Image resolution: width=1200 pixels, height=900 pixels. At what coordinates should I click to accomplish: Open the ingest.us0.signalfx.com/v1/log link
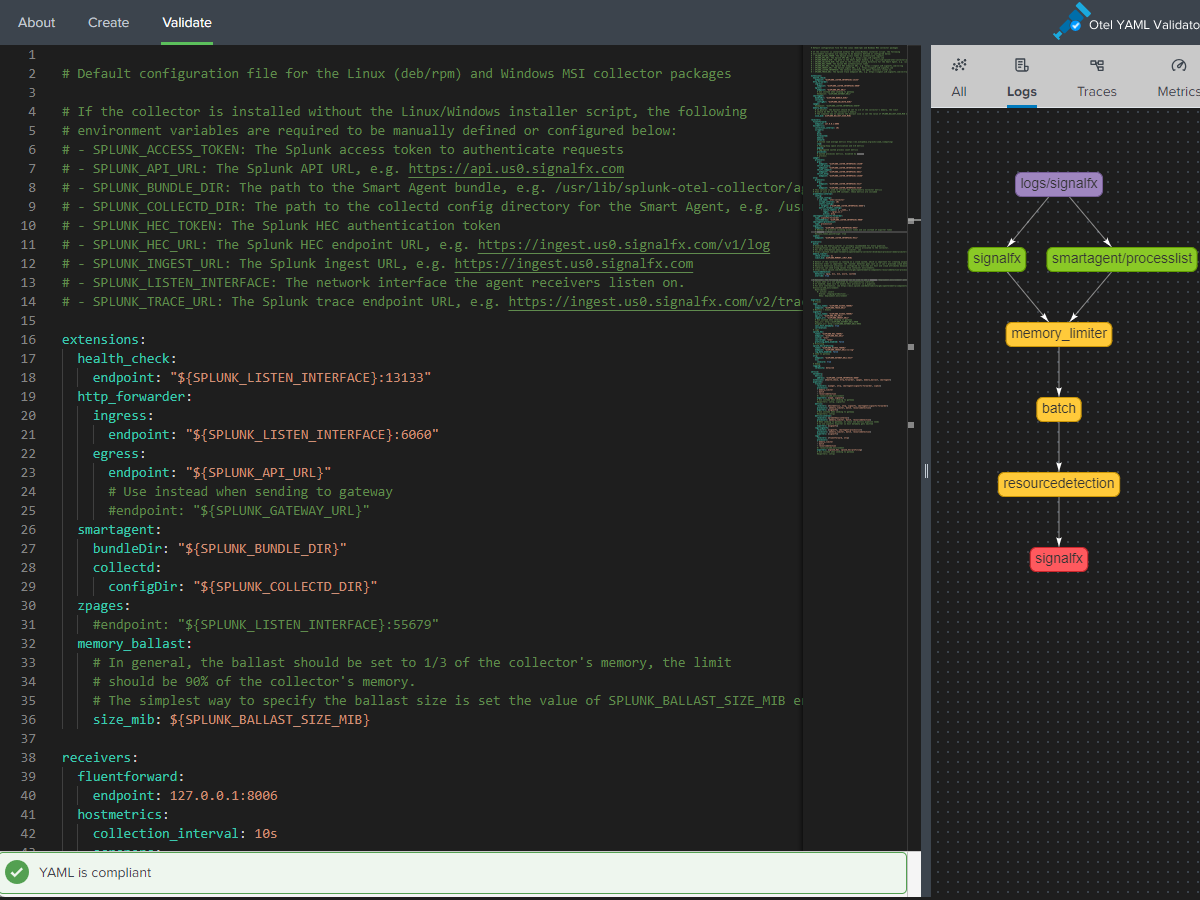[x=624, y=245]
